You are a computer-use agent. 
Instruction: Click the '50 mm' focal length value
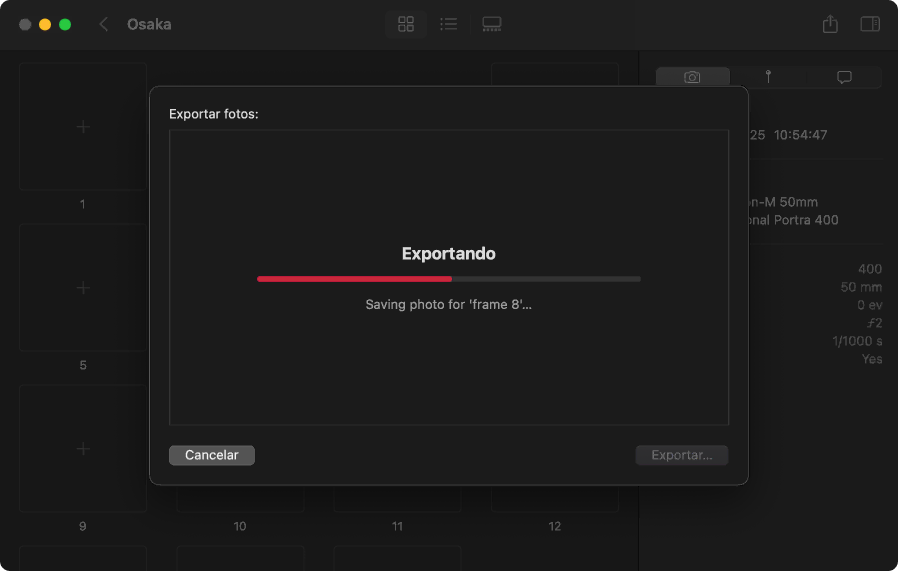pos(861,287)
